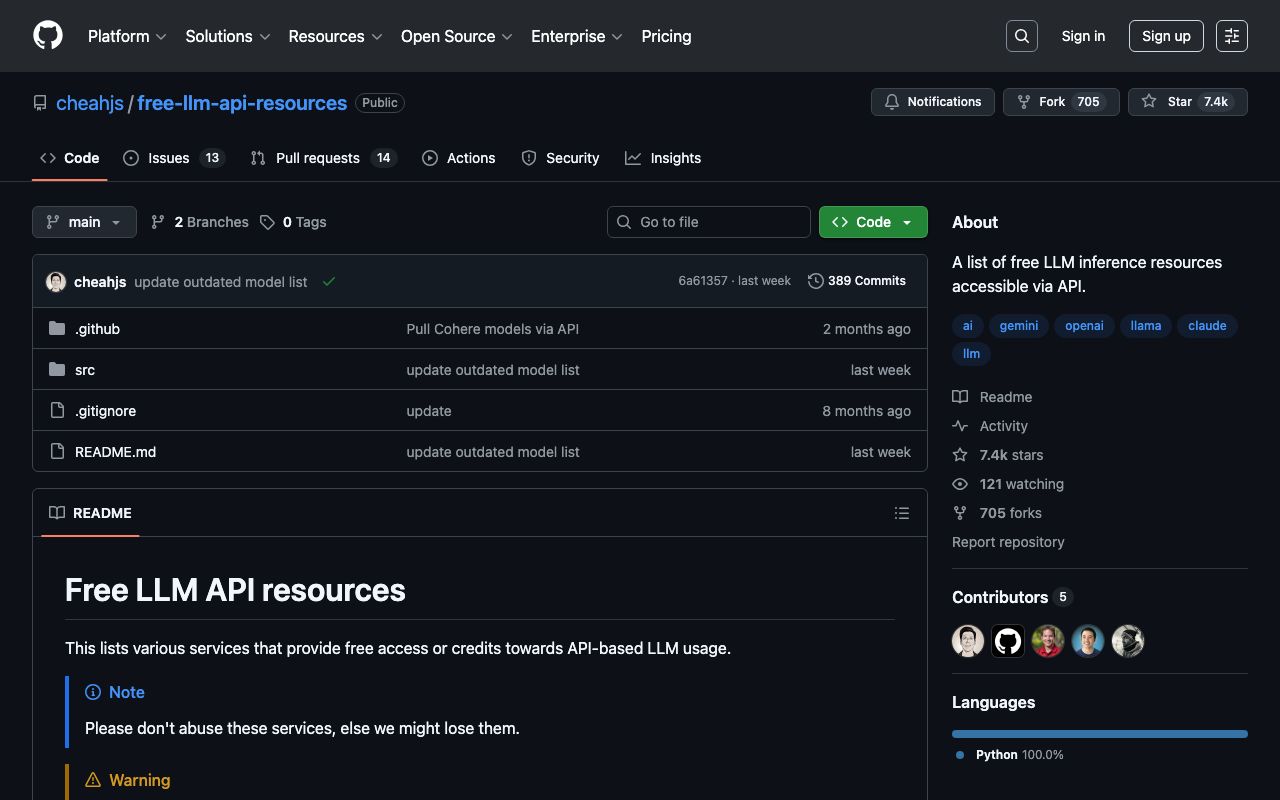Expand the main branch selector
Image resolution: width=1280 pixels, height=800 pixels.
click(x=84, y=222)
